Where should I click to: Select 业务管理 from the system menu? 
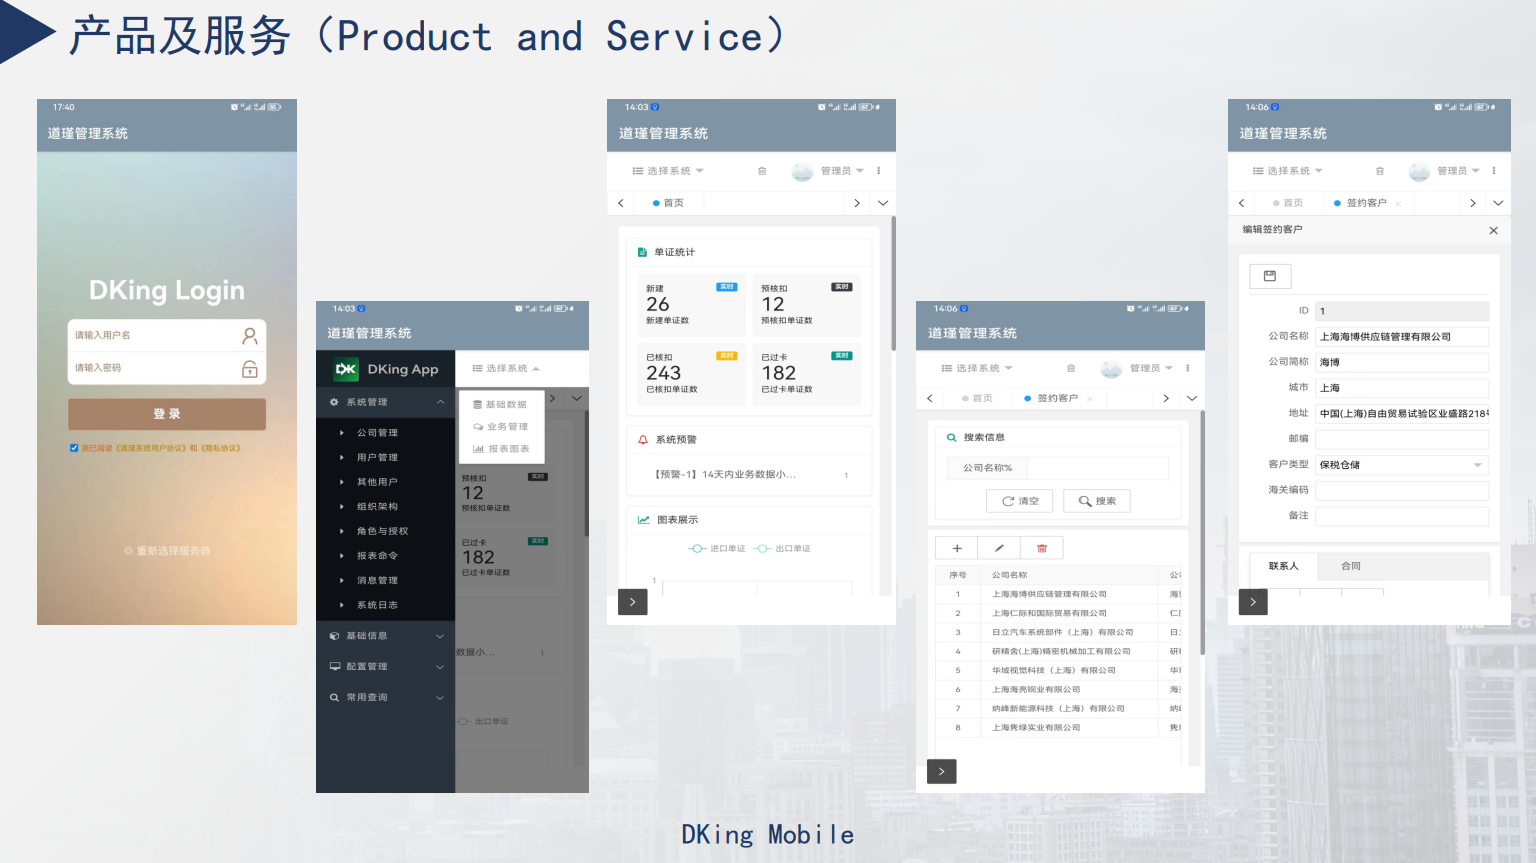click(501, 427)
